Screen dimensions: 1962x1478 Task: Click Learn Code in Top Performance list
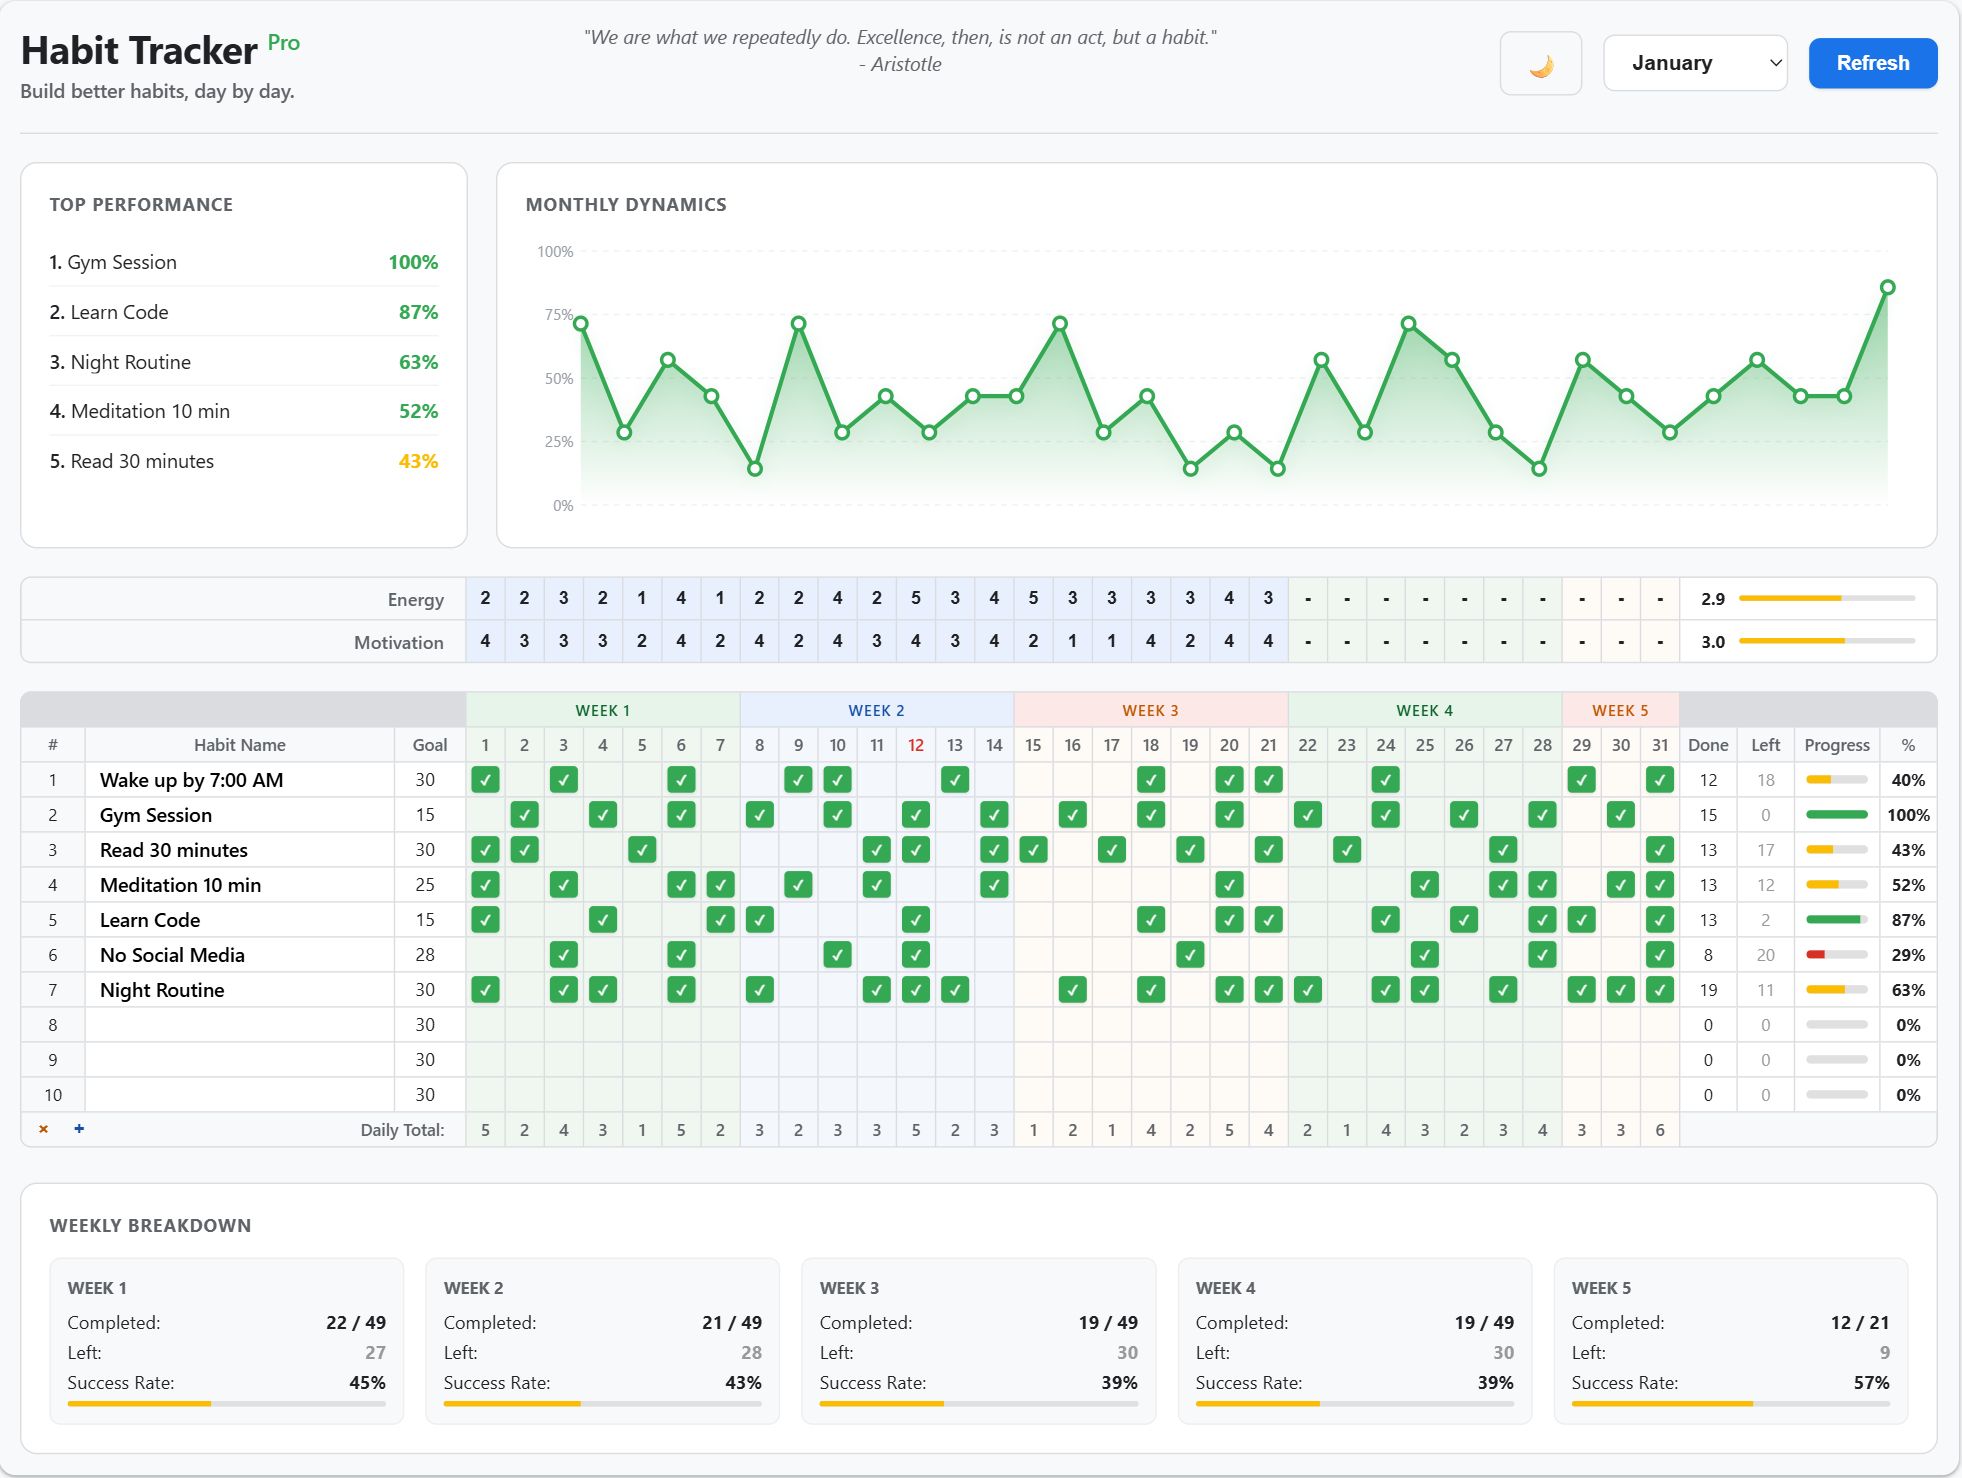pyautogui.click(x=119, y=312)
